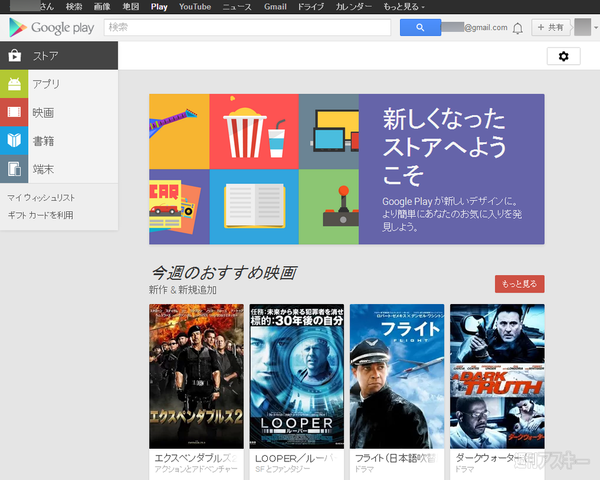Open Gmail in the top Google bar
This screenshot has height=480, width=600.
tap(275, 7)
